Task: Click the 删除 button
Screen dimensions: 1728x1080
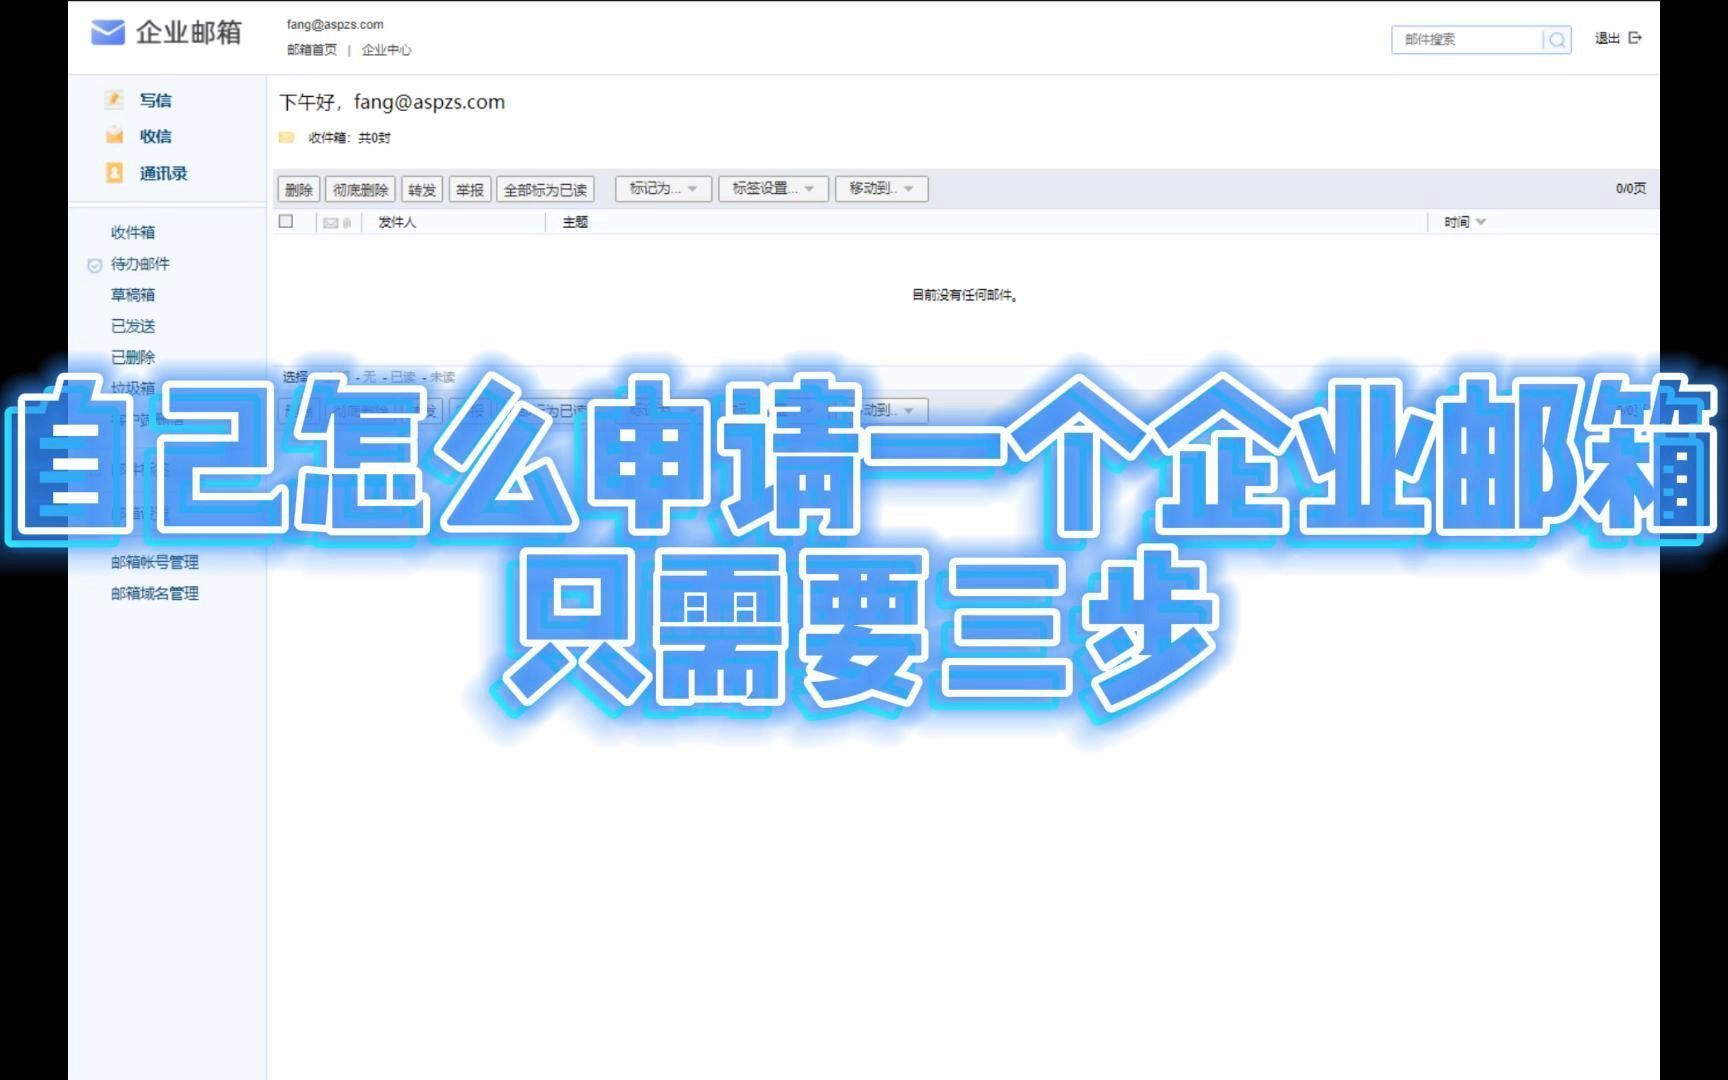Action: [x=299, y=189]
